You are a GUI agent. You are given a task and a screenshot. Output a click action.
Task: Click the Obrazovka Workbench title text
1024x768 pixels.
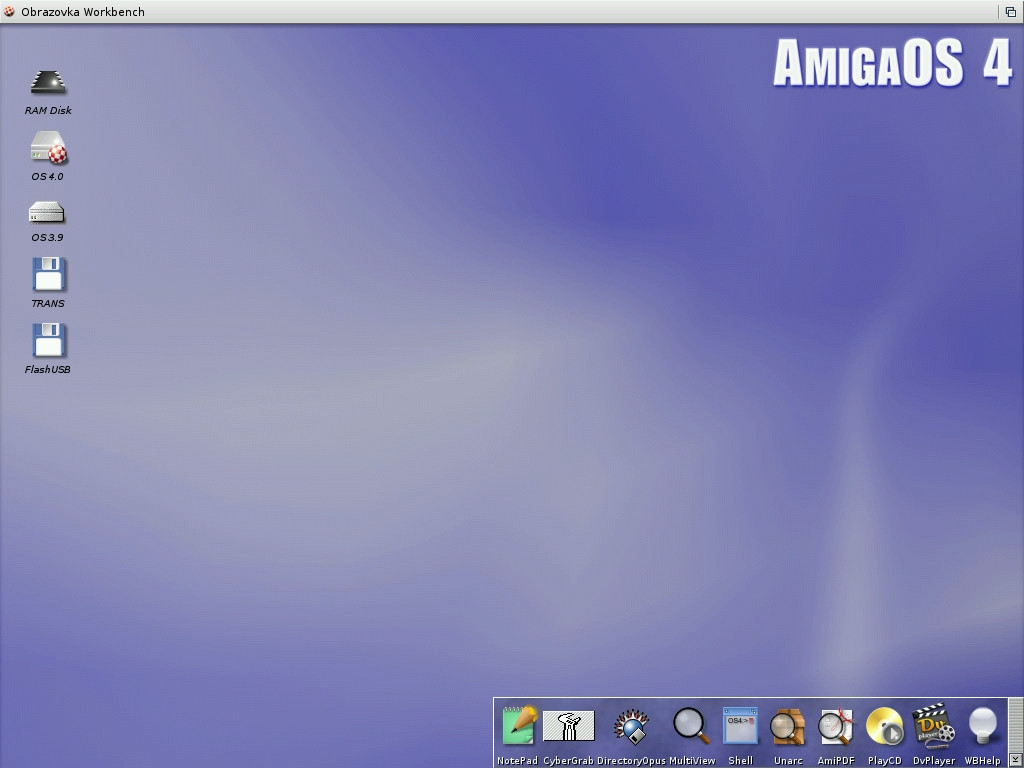click(x=83, y=12)
